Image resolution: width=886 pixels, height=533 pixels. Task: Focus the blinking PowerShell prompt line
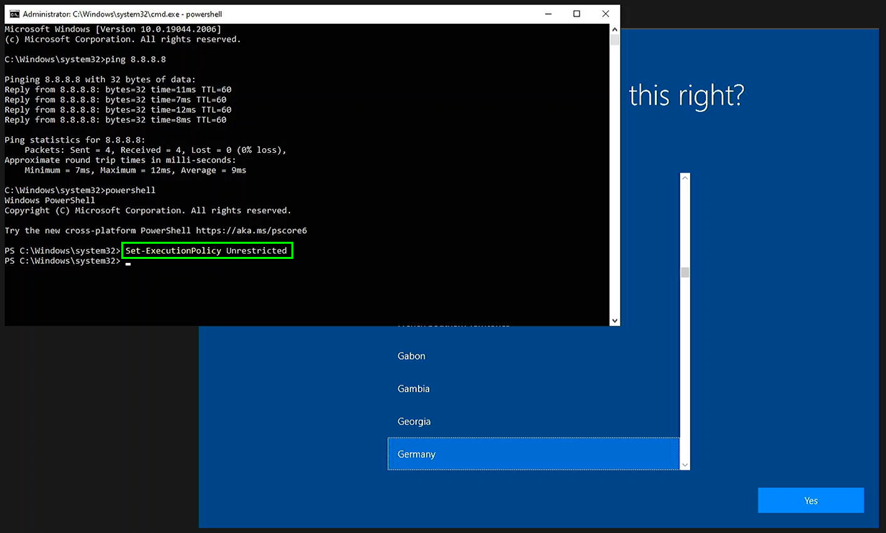pyautogui.click(x=127, y=261)
